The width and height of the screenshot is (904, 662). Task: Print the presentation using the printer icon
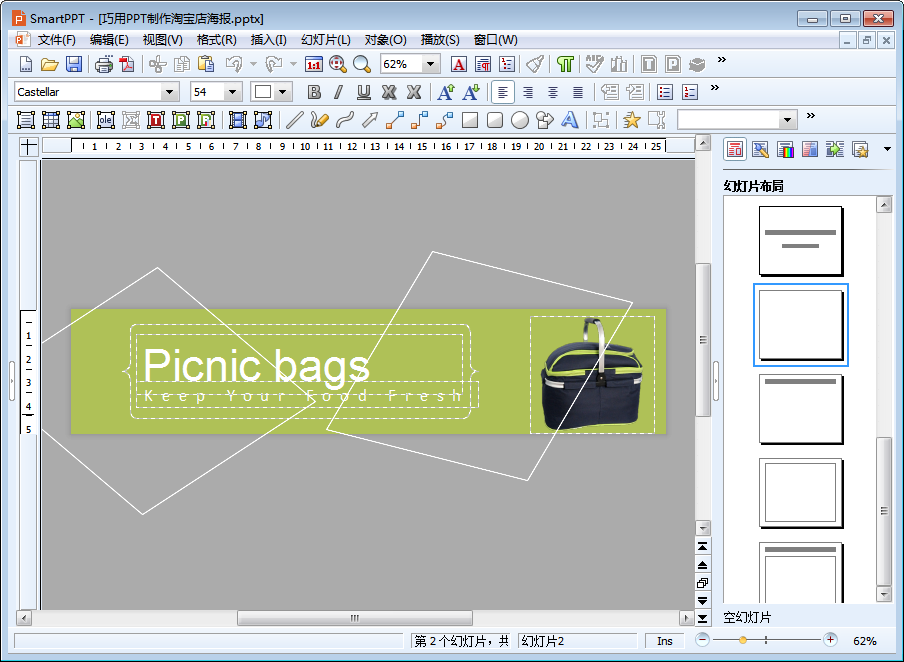tap(104, 64)
